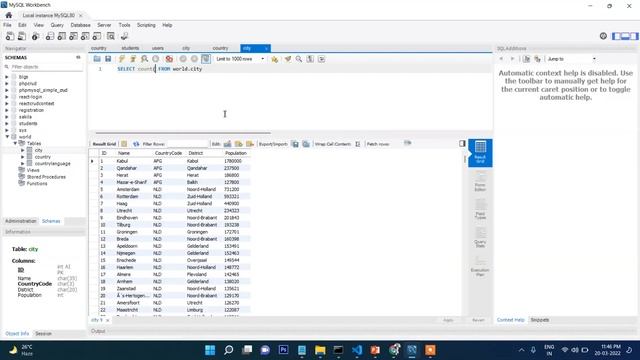
Task: Click the Rollback transaction icon
Action: (194, 59)
